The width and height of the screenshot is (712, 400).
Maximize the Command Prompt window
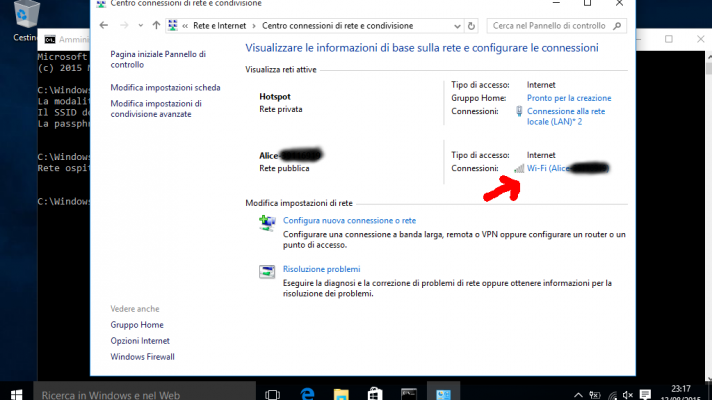[x=669, y=39]
